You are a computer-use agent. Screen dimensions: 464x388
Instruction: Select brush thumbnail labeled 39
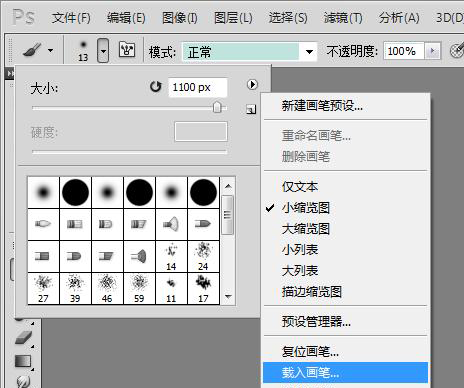click(x=75, y=289)
